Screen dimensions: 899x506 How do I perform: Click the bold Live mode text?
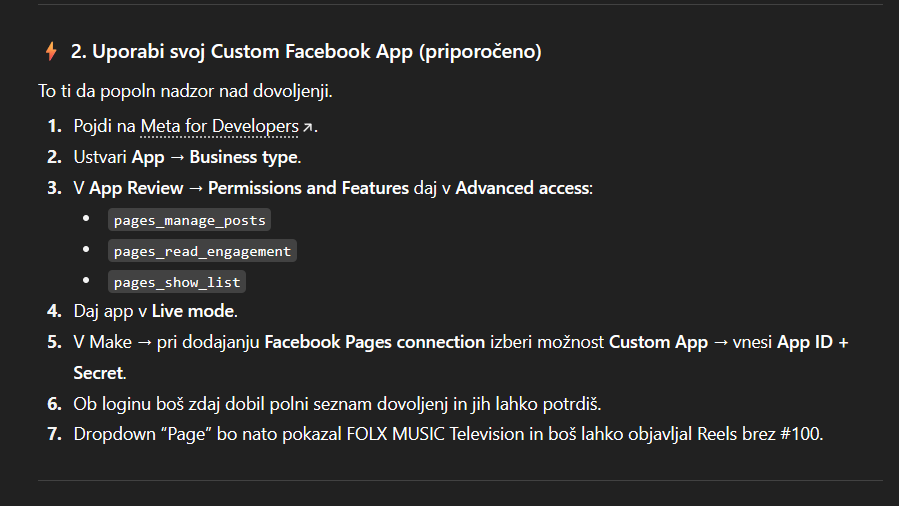tap(193, 311)
